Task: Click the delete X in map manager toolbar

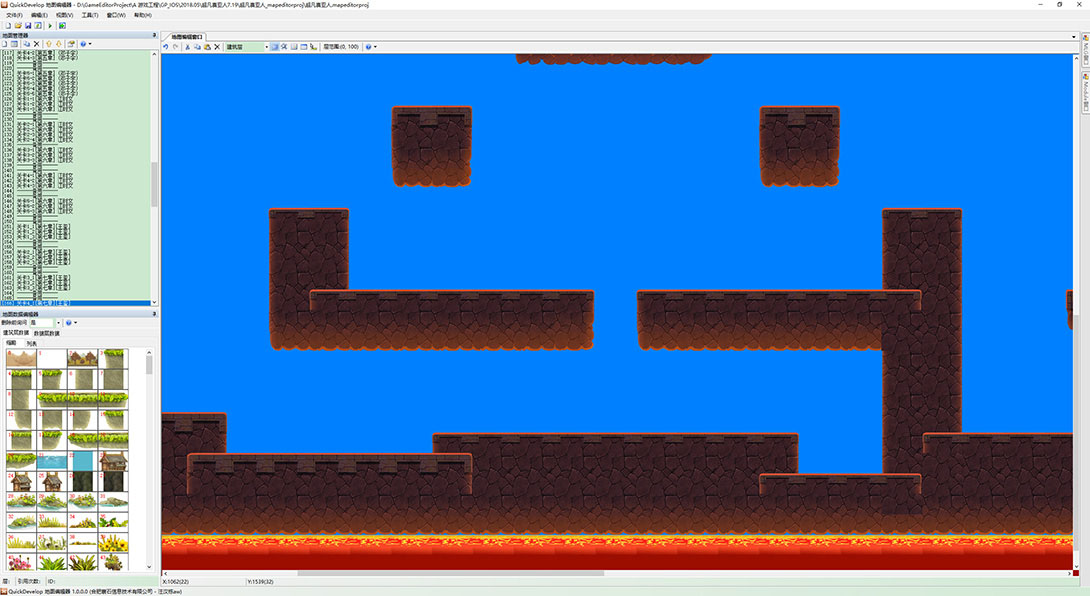Action: click(x=37, y=44)
